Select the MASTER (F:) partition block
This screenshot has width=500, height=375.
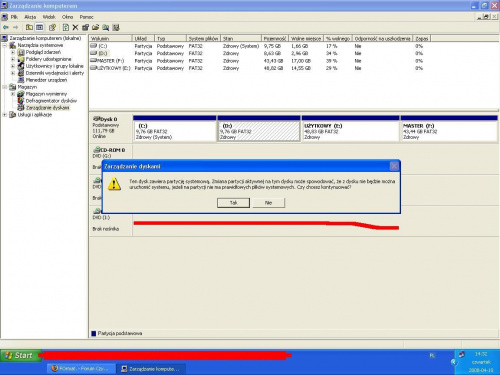[449, 129]
